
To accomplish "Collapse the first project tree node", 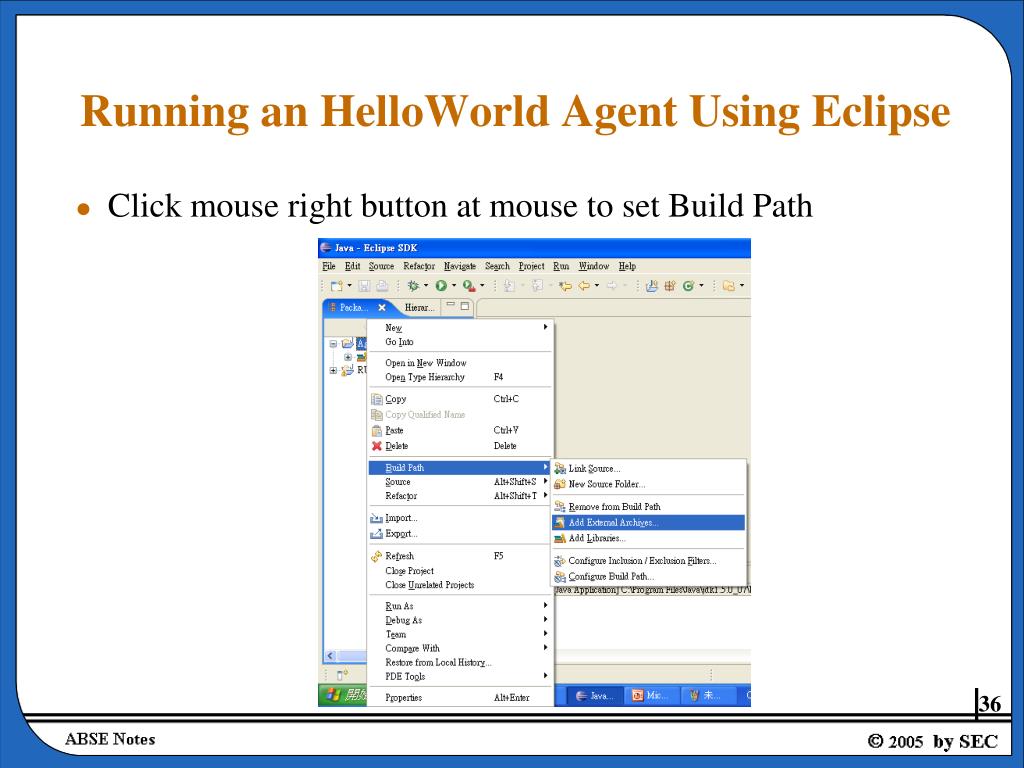I will point(333,344).
